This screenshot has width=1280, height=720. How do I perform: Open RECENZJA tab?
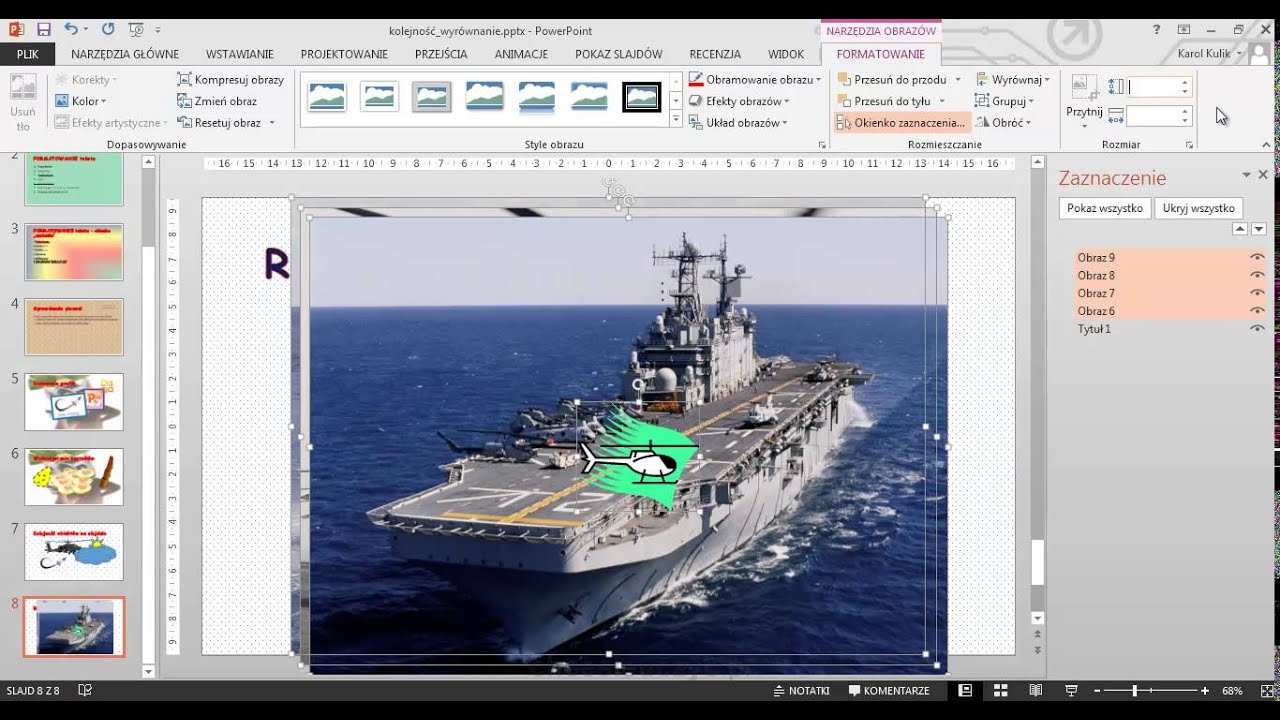(x=715, y=54)
